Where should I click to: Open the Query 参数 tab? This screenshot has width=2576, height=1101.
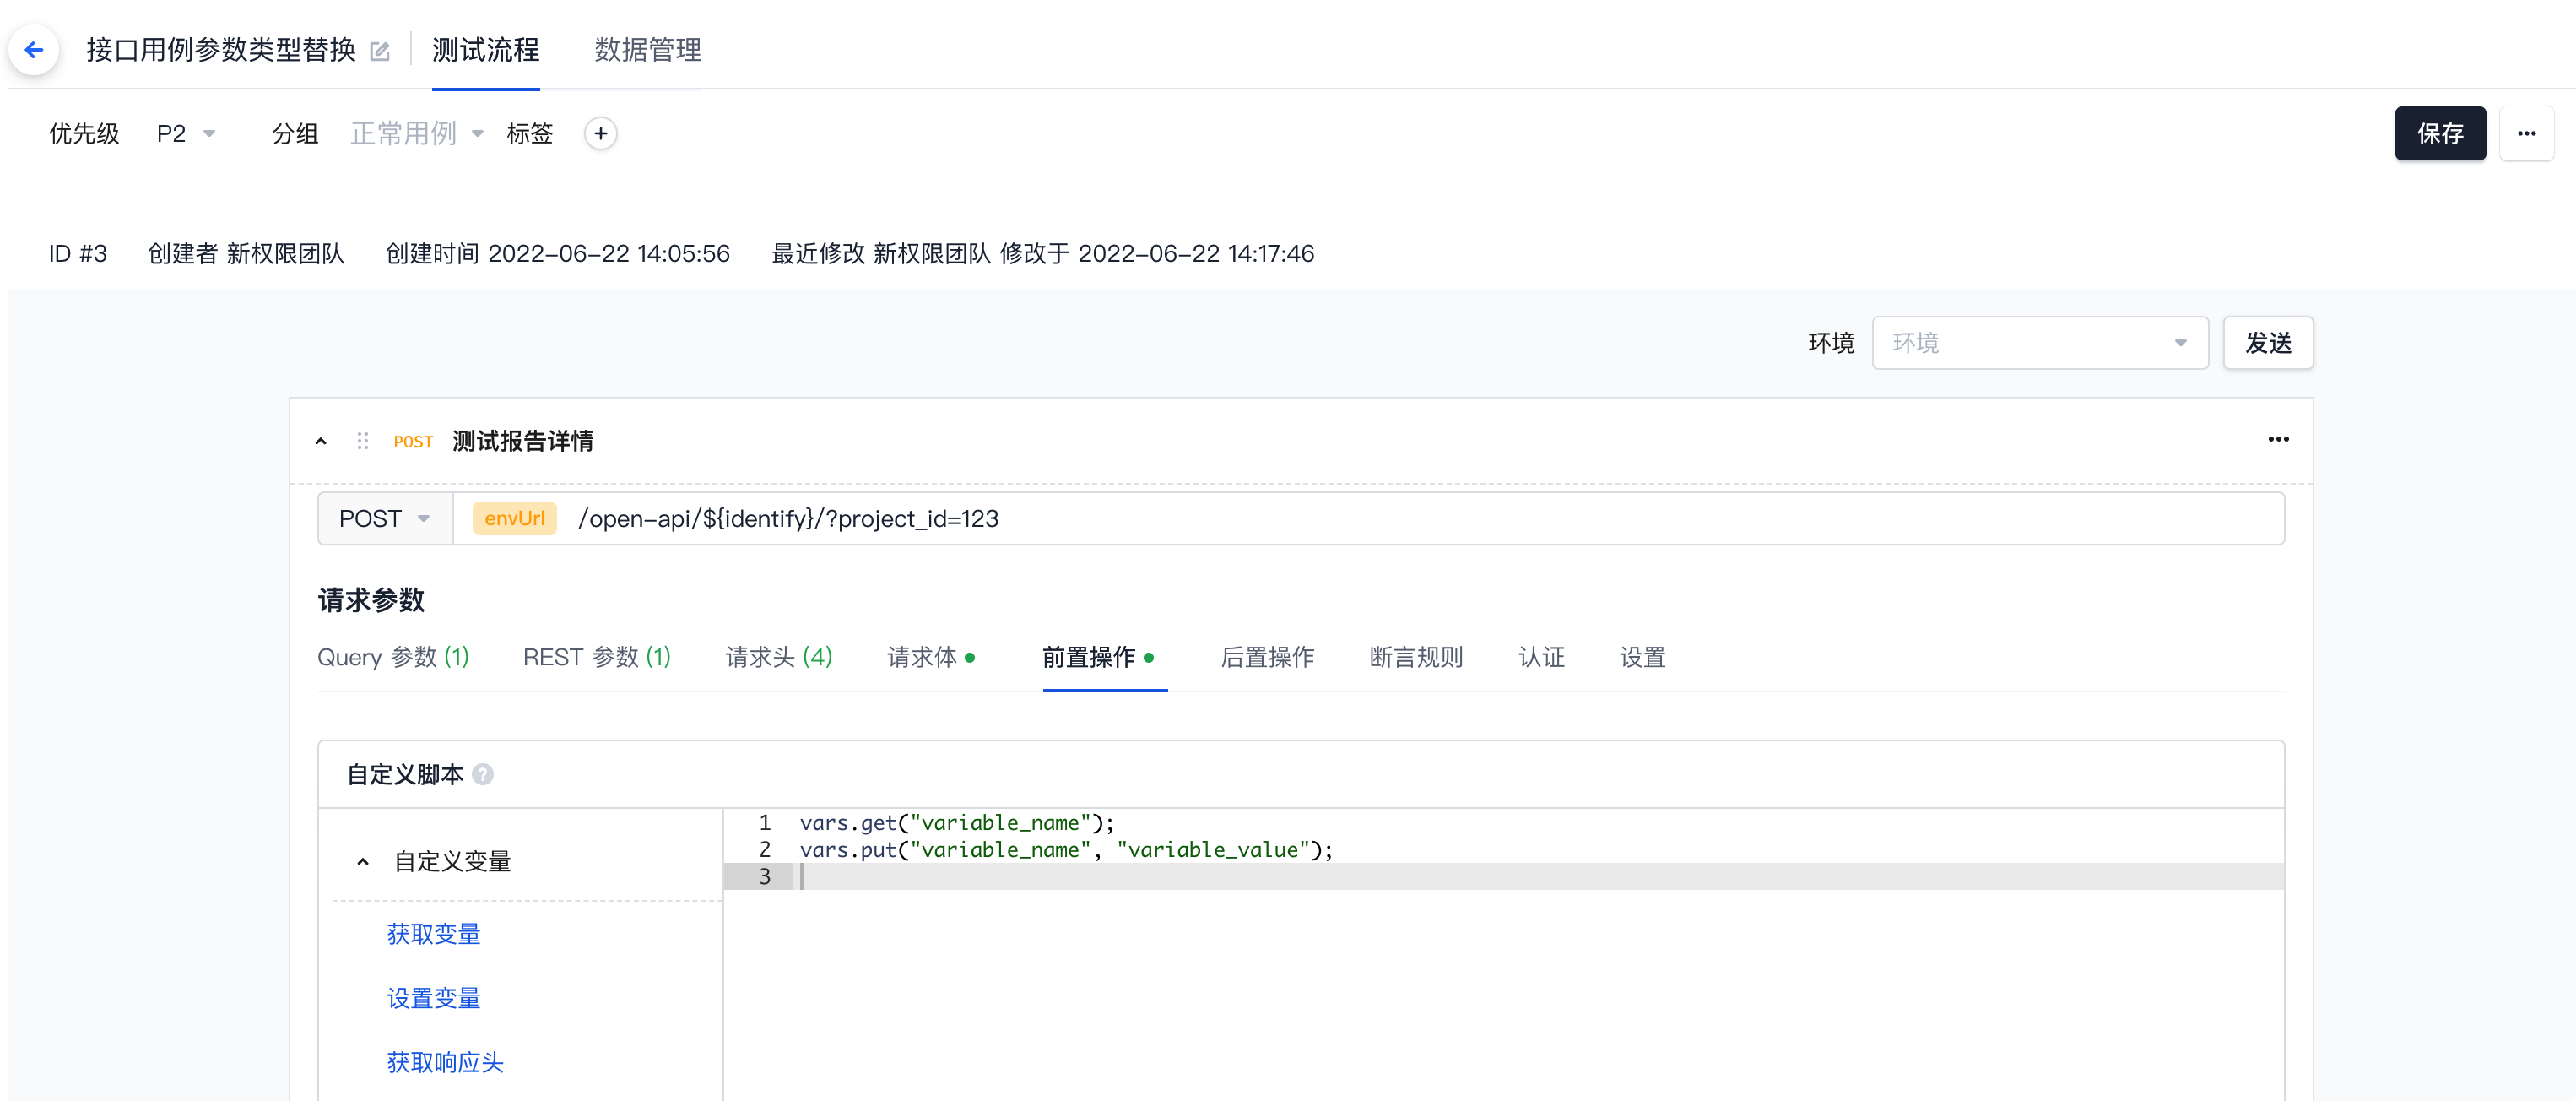click(x=393, y=656)
